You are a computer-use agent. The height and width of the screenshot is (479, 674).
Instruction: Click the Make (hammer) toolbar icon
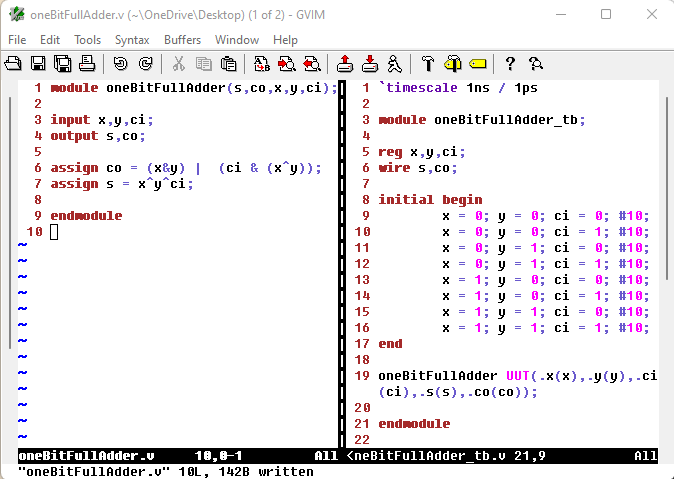[x=427, y=64]
